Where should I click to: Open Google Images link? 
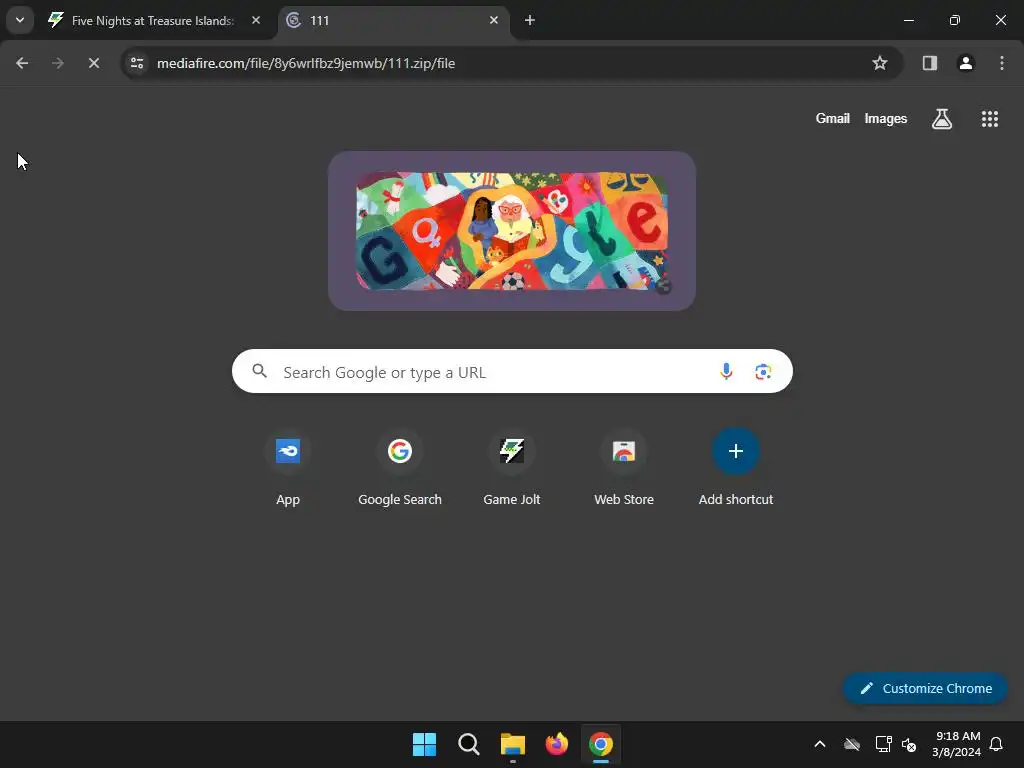(886, 118)
